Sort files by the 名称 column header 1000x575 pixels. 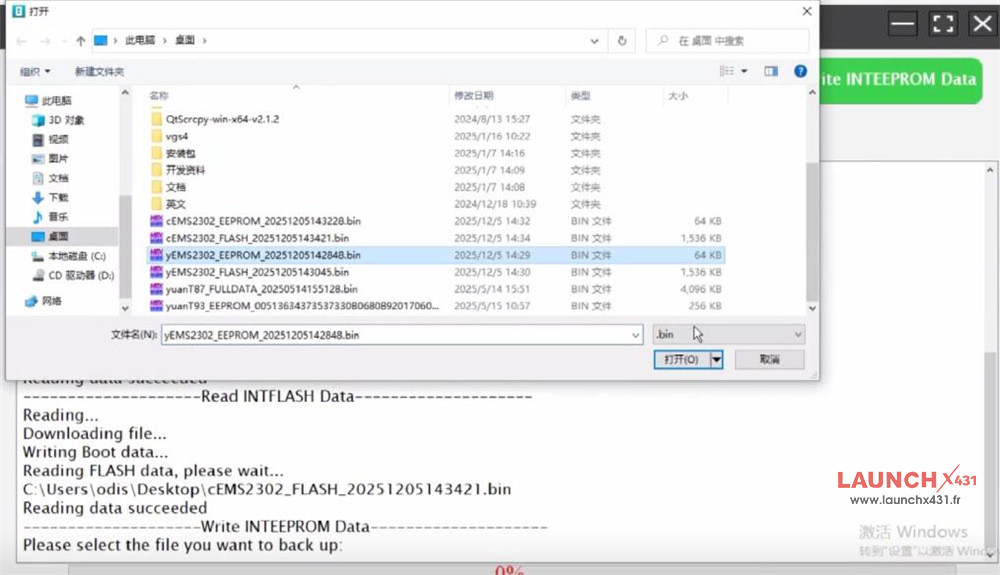[159, 96]
